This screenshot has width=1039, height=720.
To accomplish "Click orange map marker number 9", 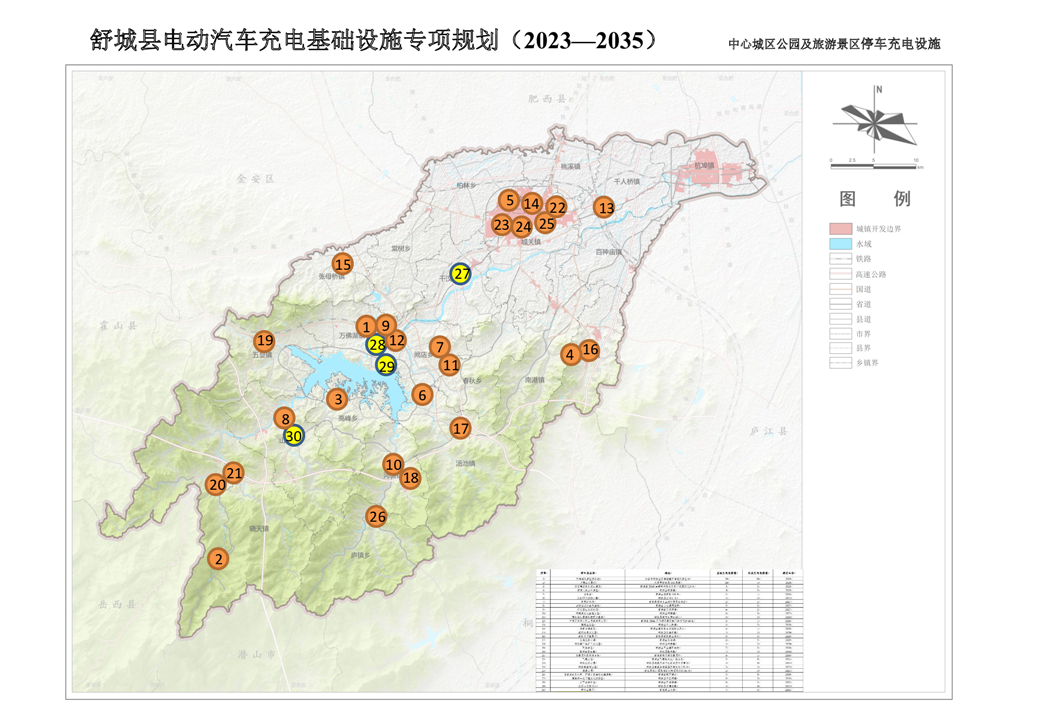I will tap(386, 325).
